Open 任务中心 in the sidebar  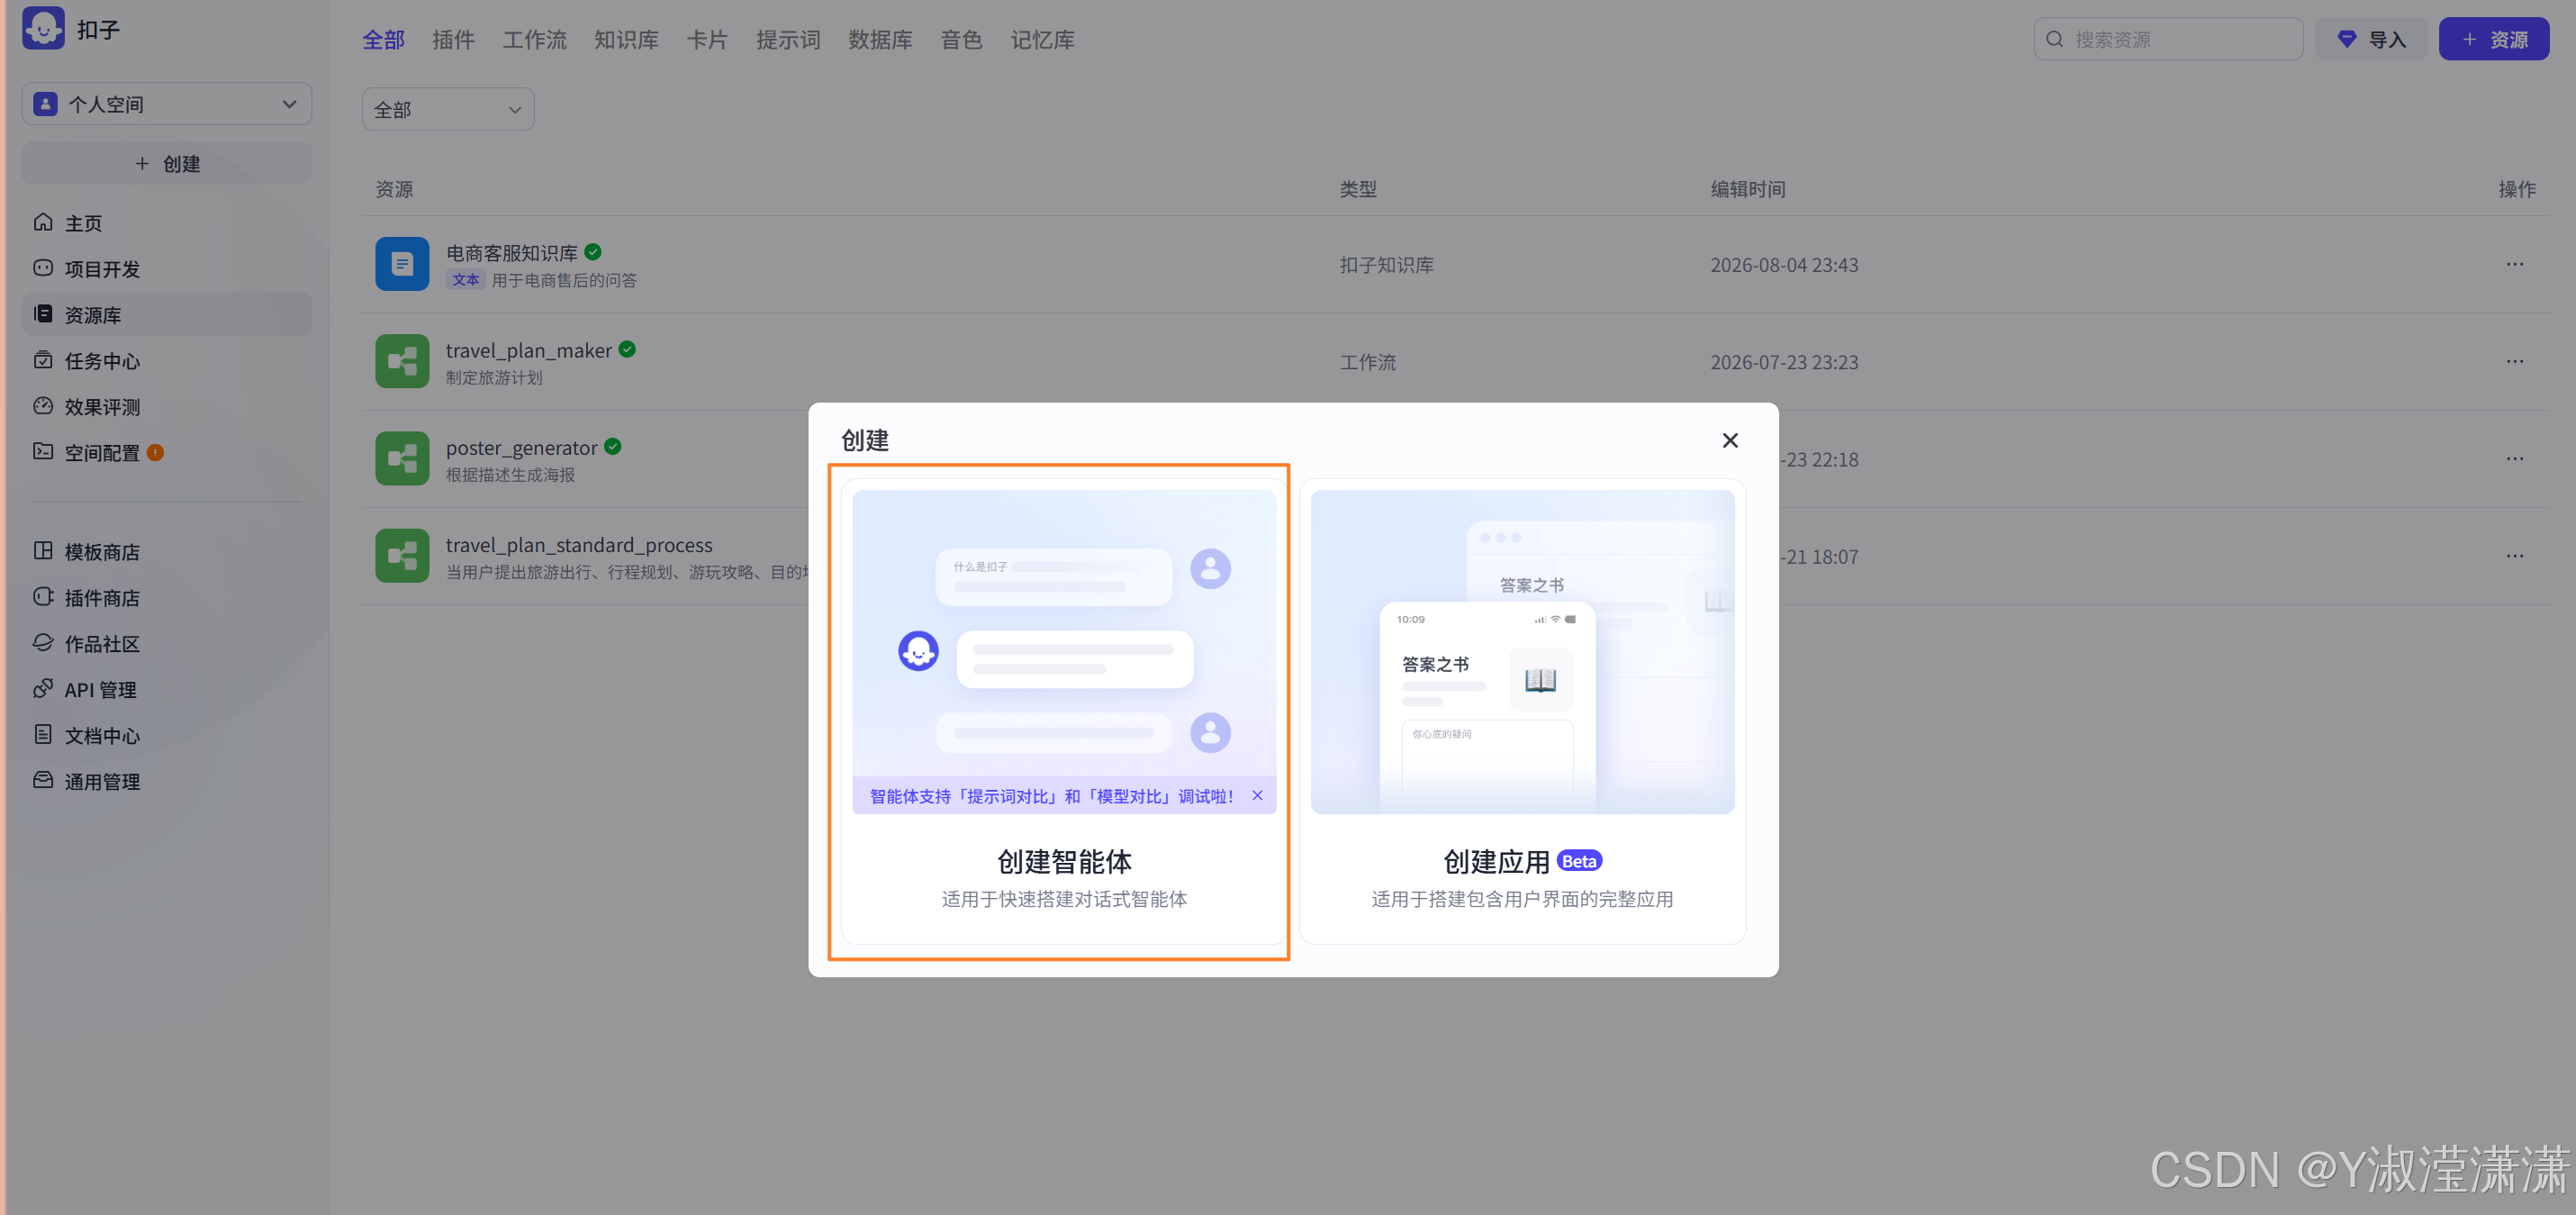(167, 361)
